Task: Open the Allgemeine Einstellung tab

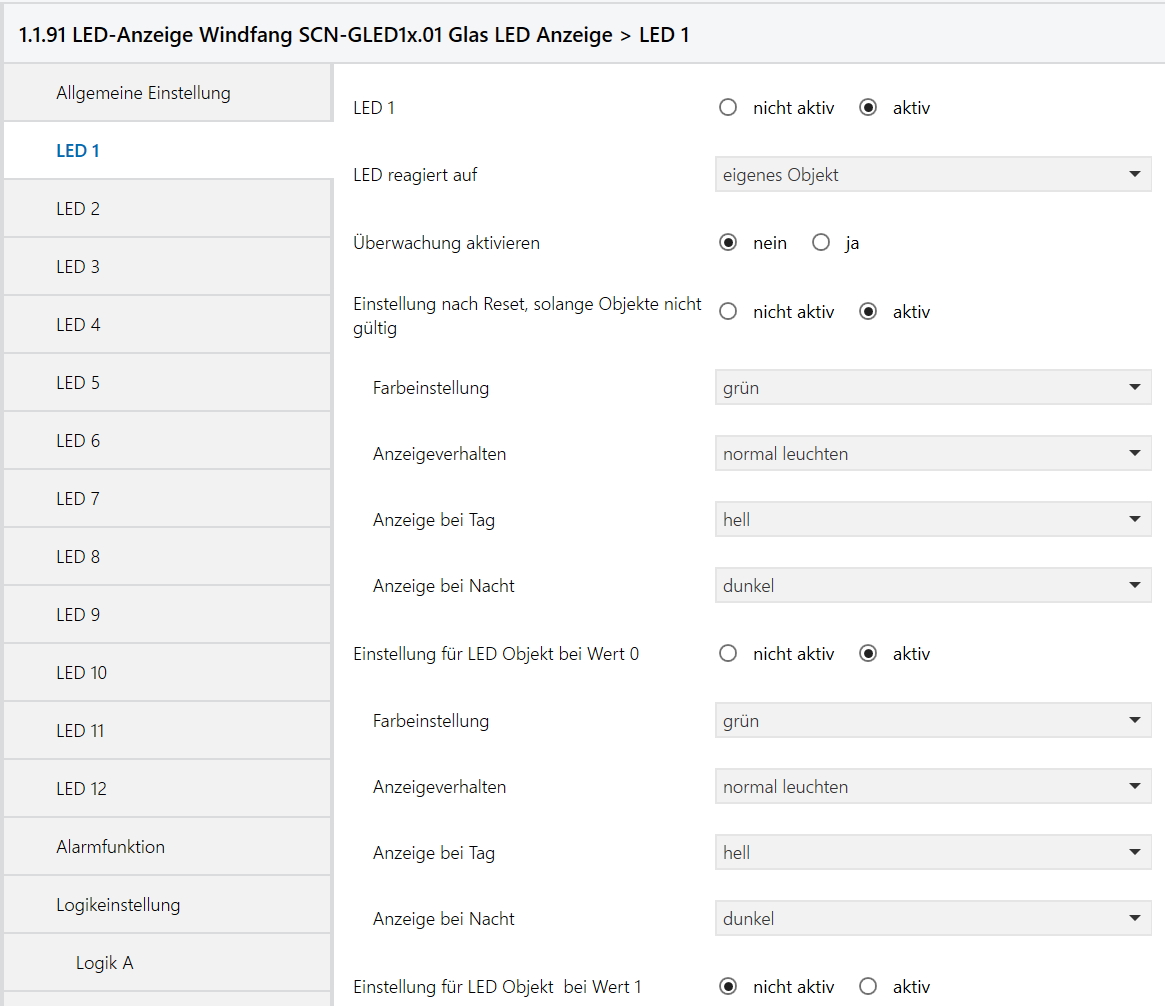Action: click(x=167, y=93)
